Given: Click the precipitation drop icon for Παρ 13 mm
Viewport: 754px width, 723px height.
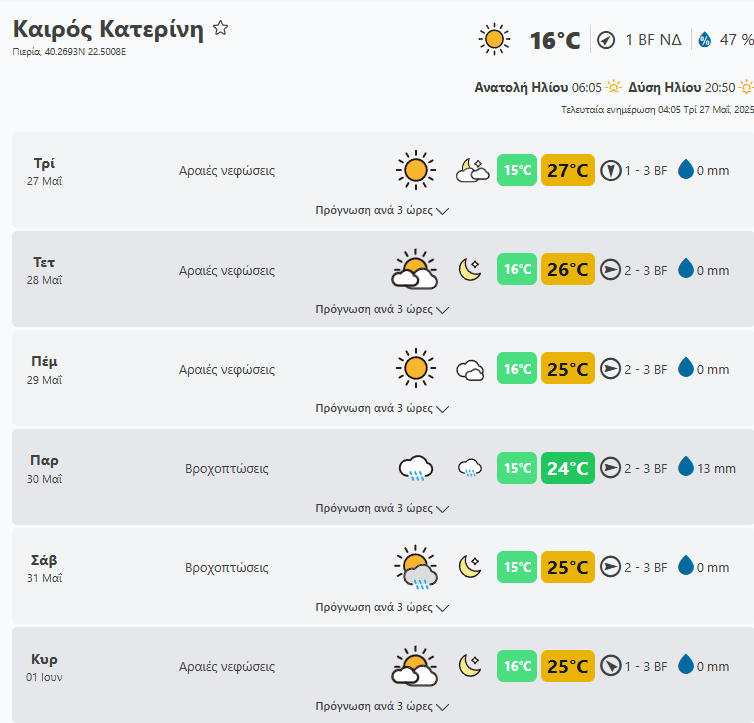Looking at the screenshot, I should pos(686,467).
